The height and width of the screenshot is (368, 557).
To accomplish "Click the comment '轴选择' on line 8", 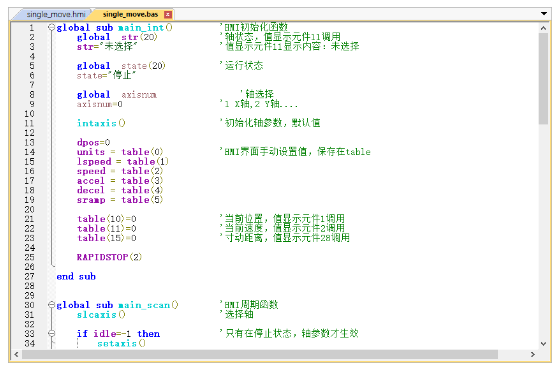I will 257,94.
